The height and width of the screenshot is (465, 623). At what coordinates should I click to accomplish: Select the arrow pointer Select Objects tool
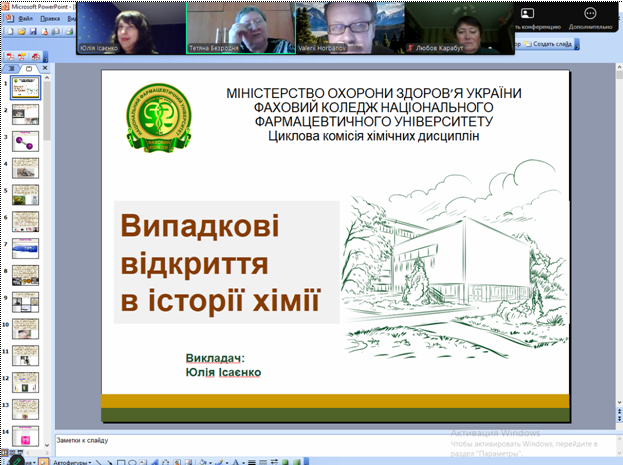(x=44, y=462)
